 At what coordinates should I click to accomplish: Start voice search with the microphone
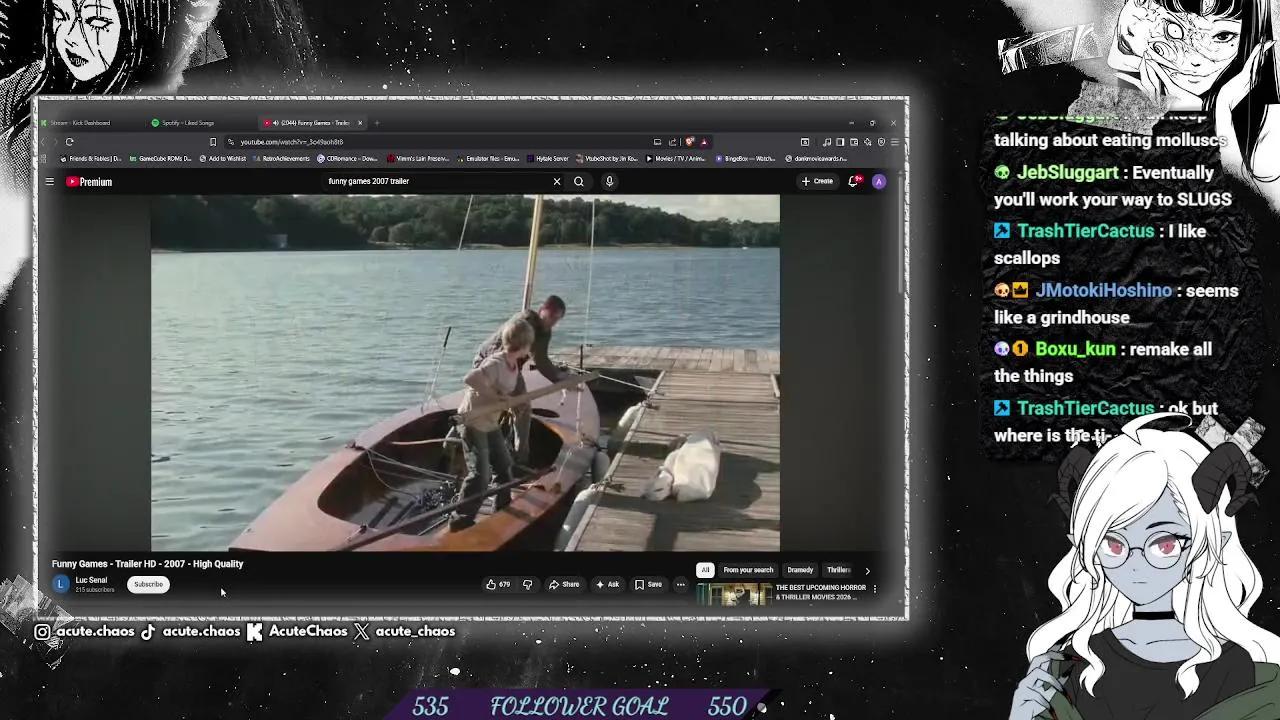609,182
